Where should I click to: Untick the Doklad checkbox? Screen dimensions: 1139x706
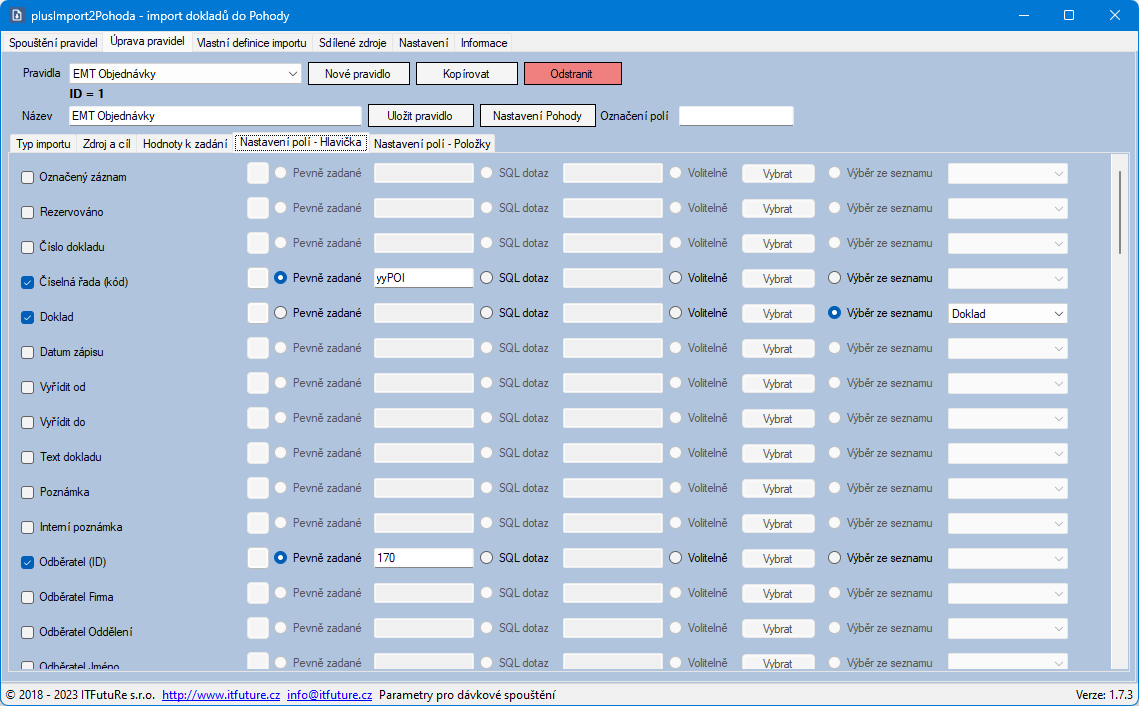28,317
